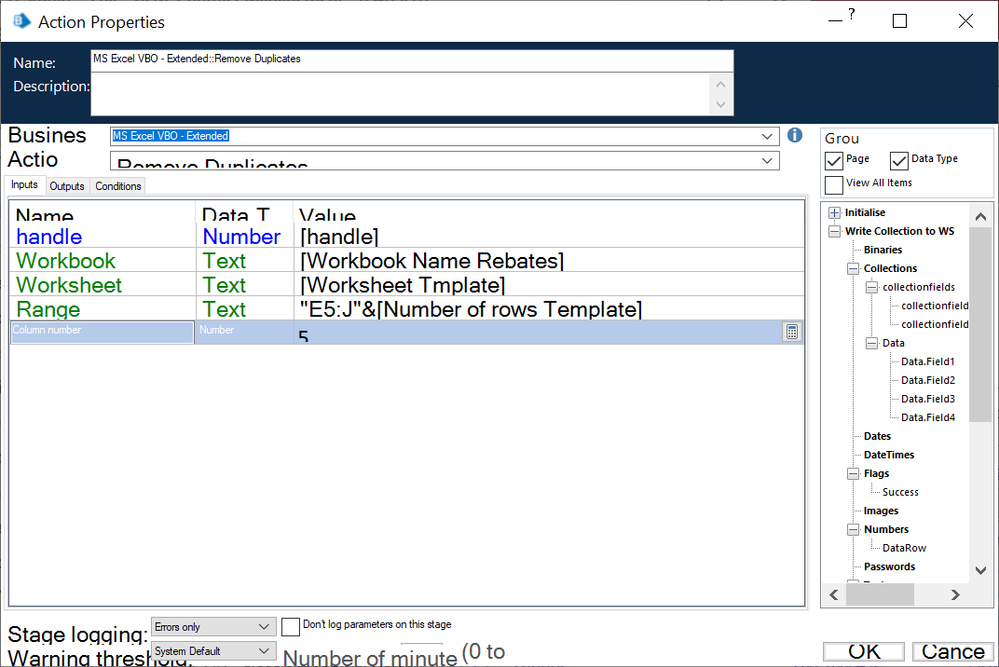Check Don't log parameters on this stage

click(291, 626)
